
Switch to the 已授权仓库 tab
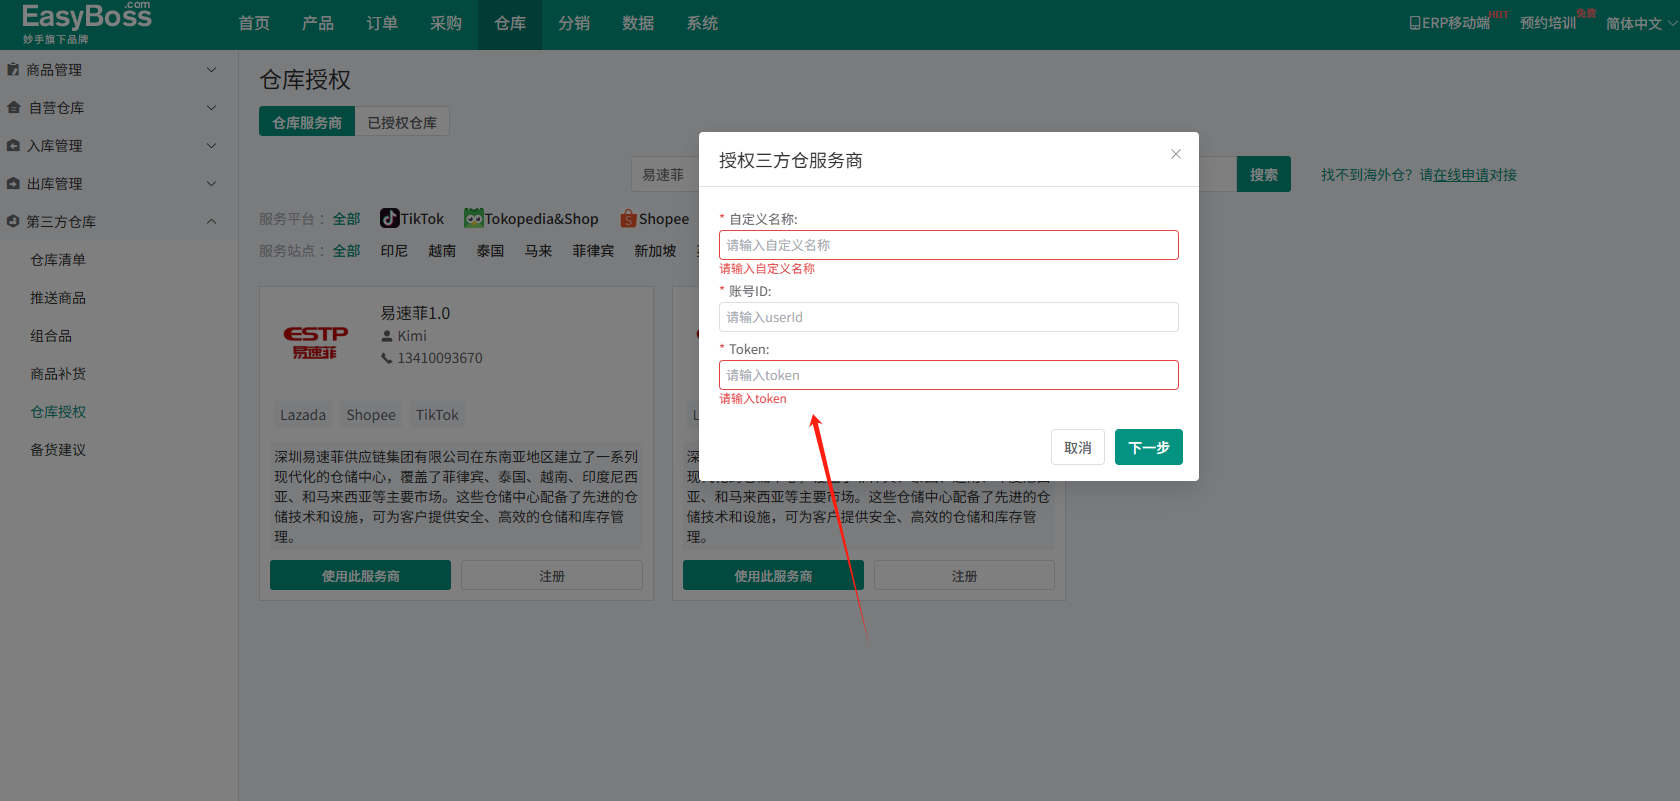pyautogui.click(x=402, y=122)
